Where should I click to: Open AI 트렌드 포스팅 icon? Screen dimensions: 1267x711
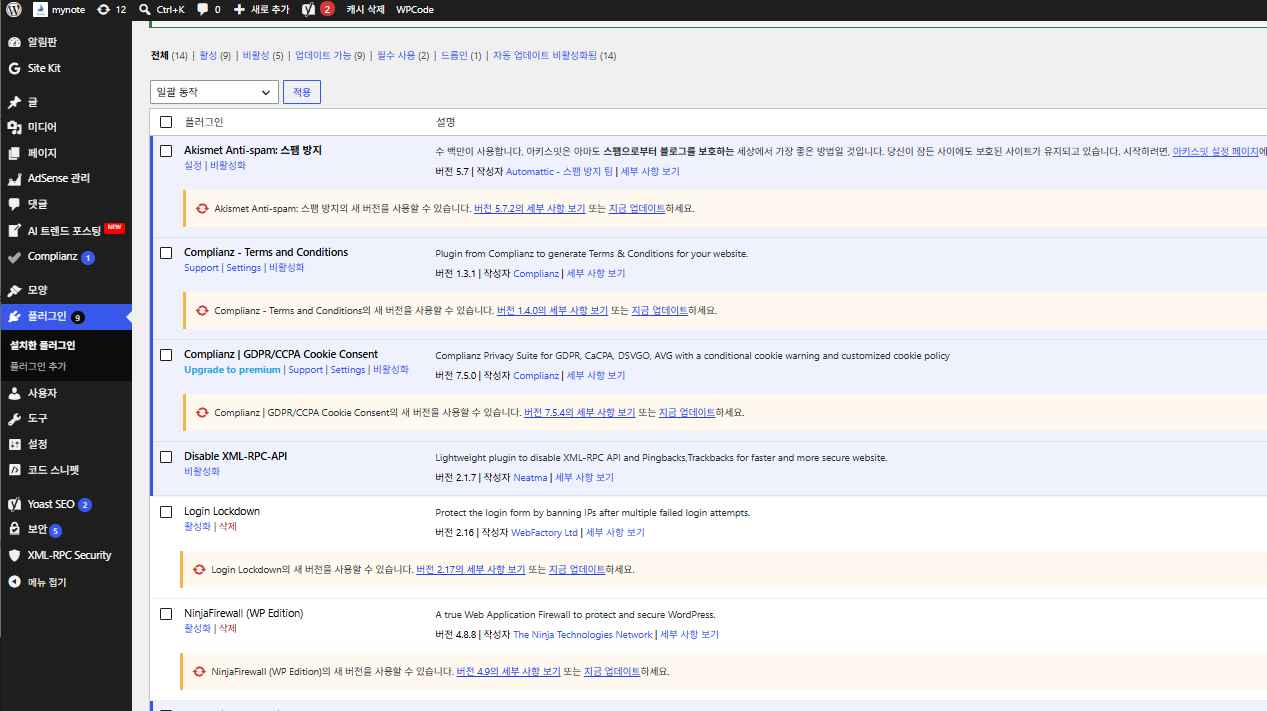14,230
